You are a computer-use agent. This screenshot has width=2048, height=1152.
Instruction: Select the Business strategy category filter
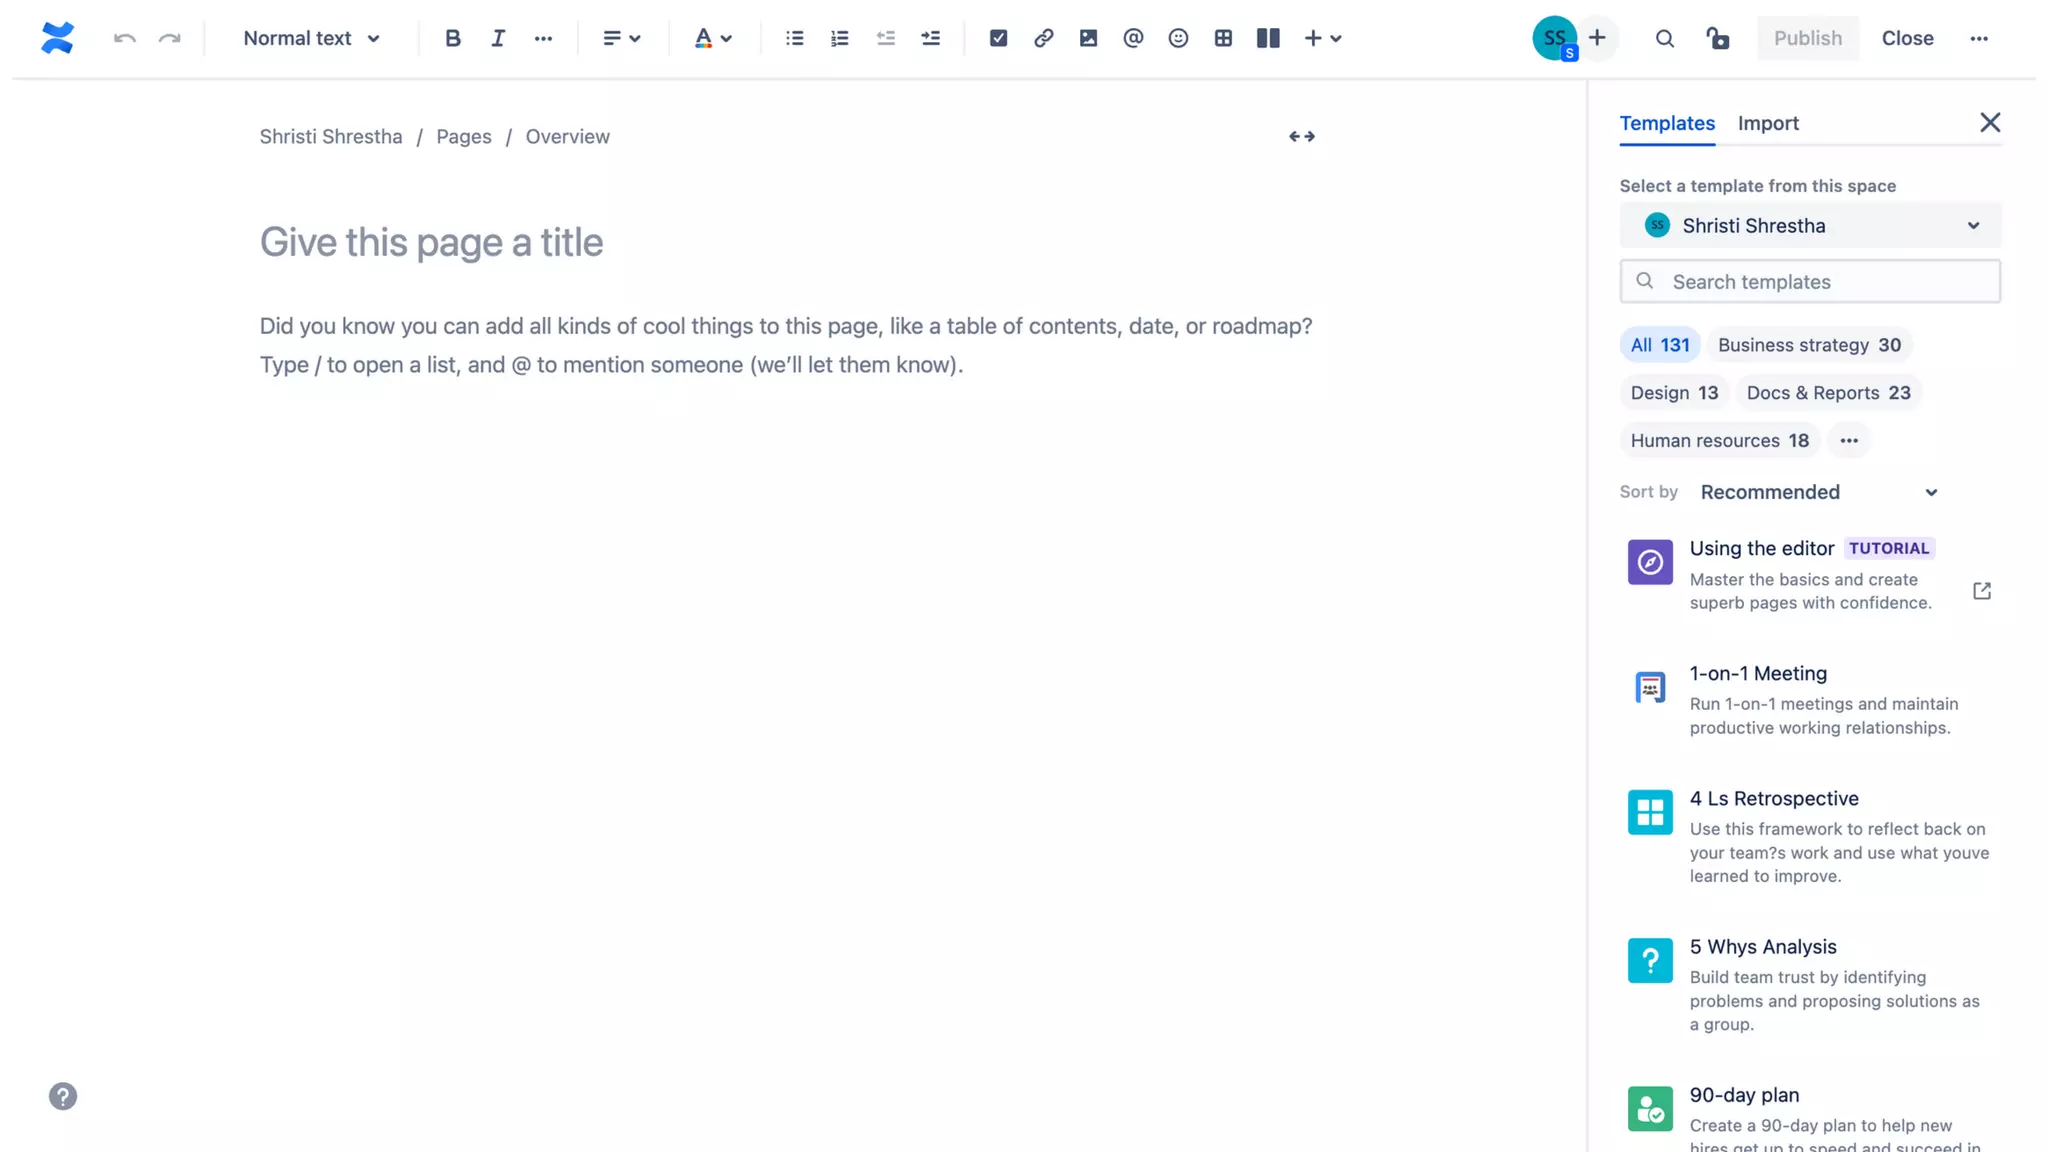pos(1809,345)
